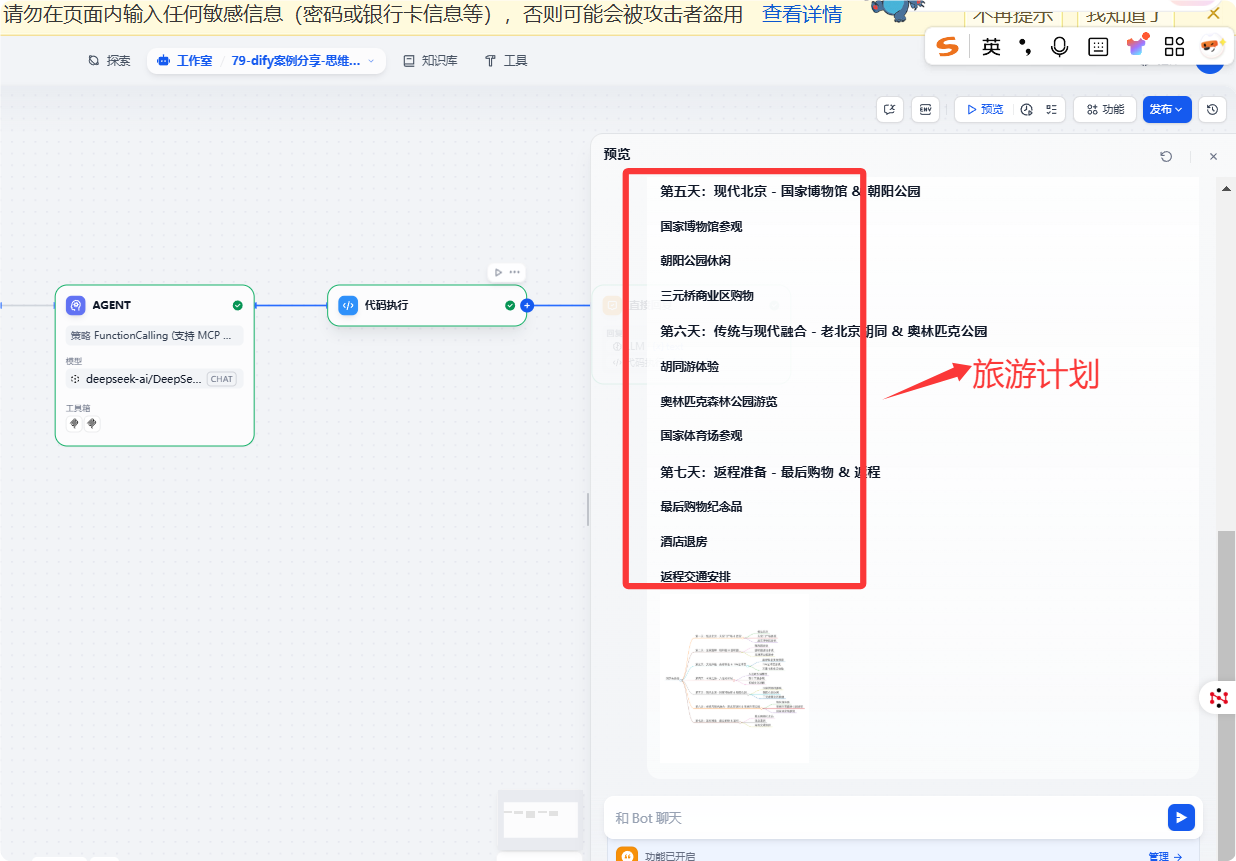Click the 预览 preview run button
Image resolution: width=1236 pixels, height=861 pixels.
(x=985, y=109)
